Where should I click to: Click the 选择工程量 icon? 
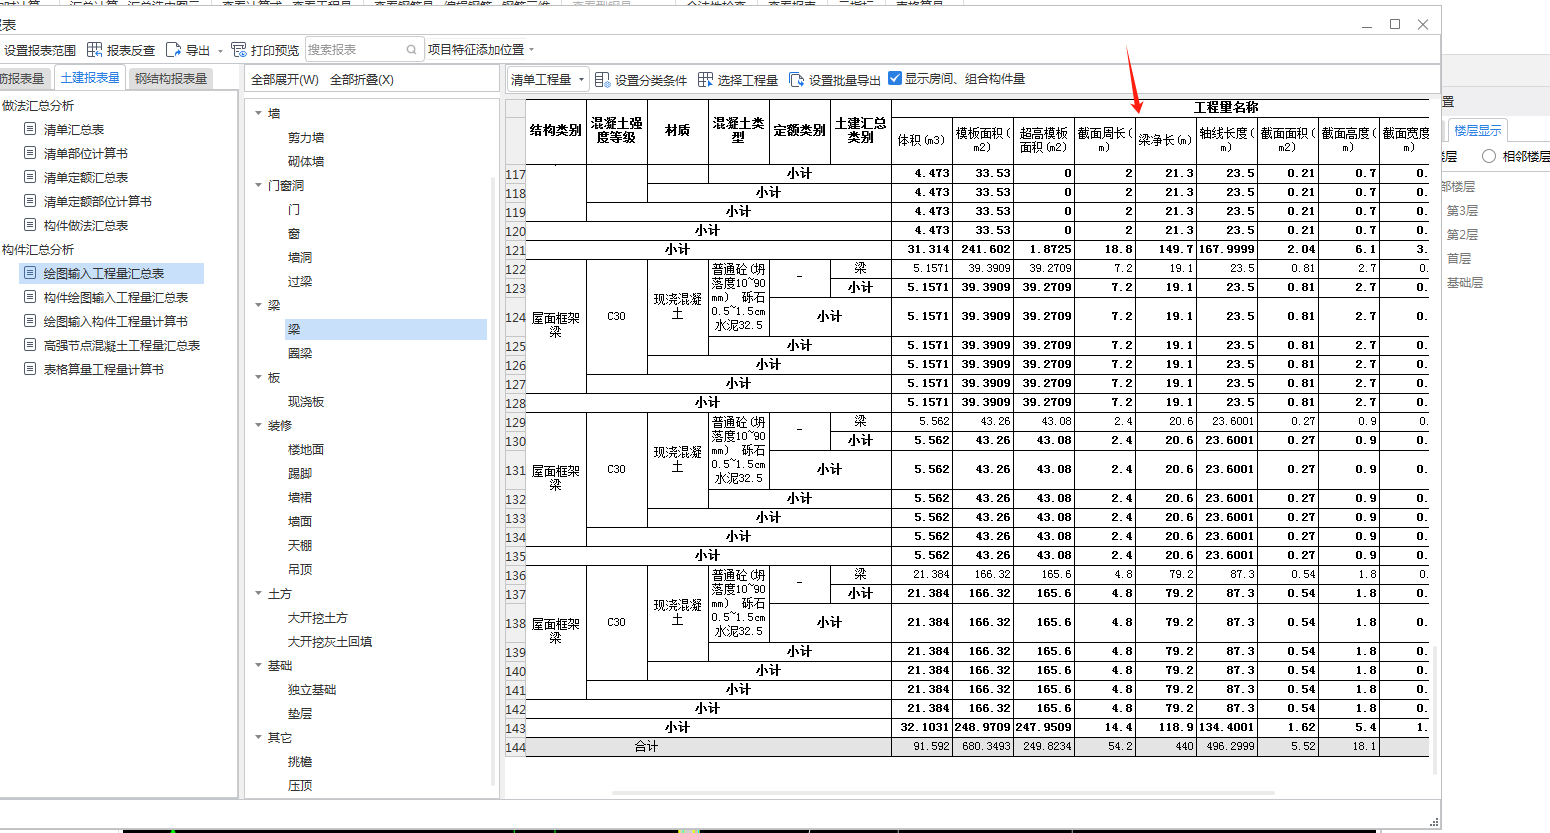(705, 79)
